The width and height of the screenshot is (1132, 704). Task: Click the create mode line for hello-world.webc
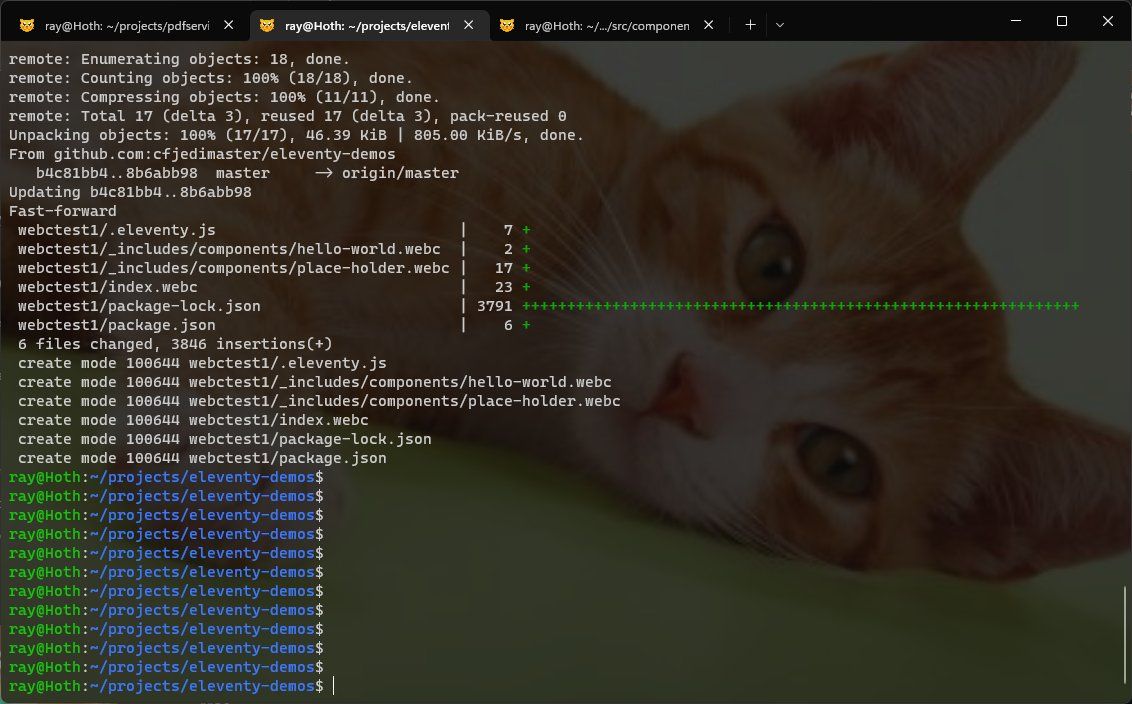[315, 382]
